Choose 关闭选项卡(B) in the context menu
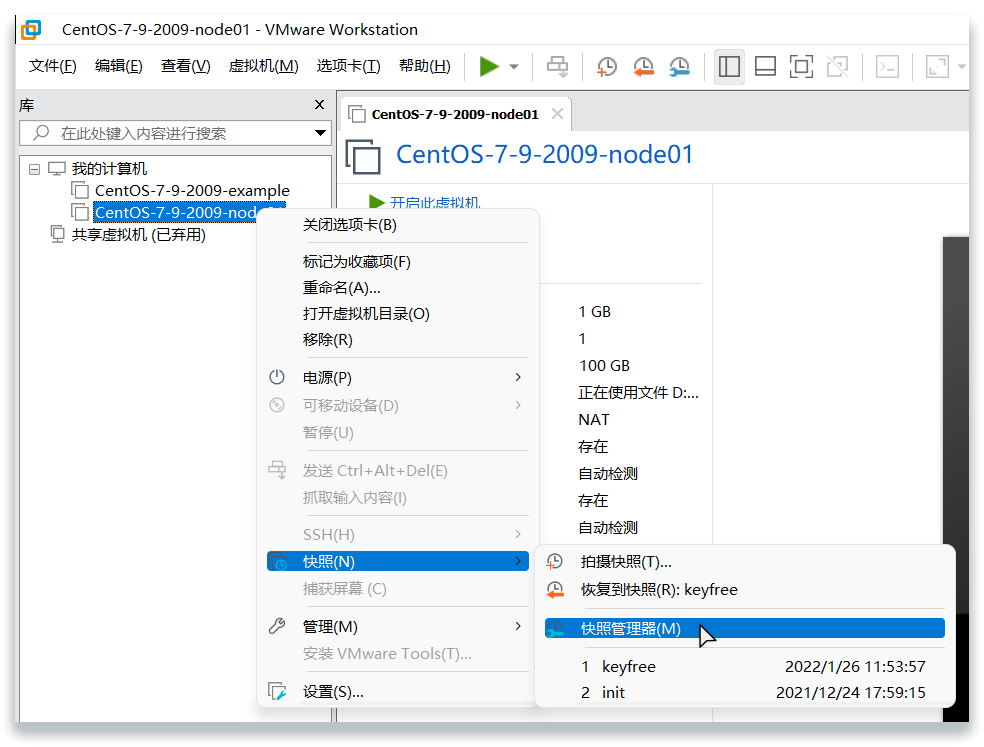Image resolution: width=984 pixels, height=747 pixels. pyautogui.click(x=398, y=225)
